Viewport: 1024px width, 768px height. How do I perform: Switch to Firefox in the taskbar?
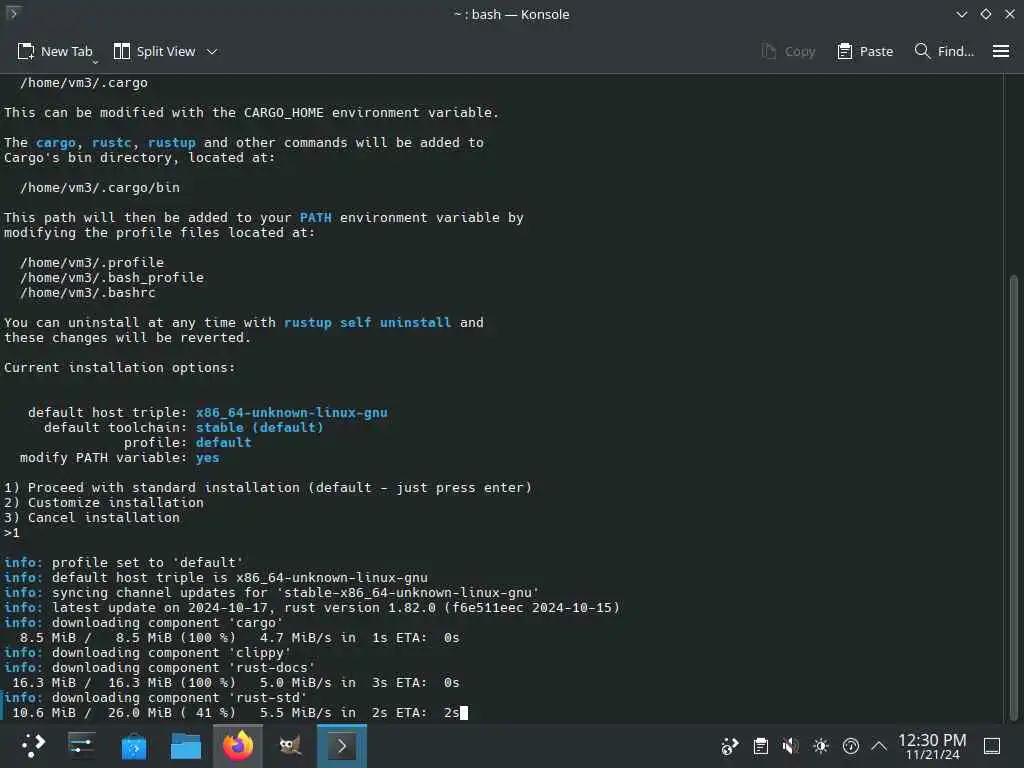[238, 746]
